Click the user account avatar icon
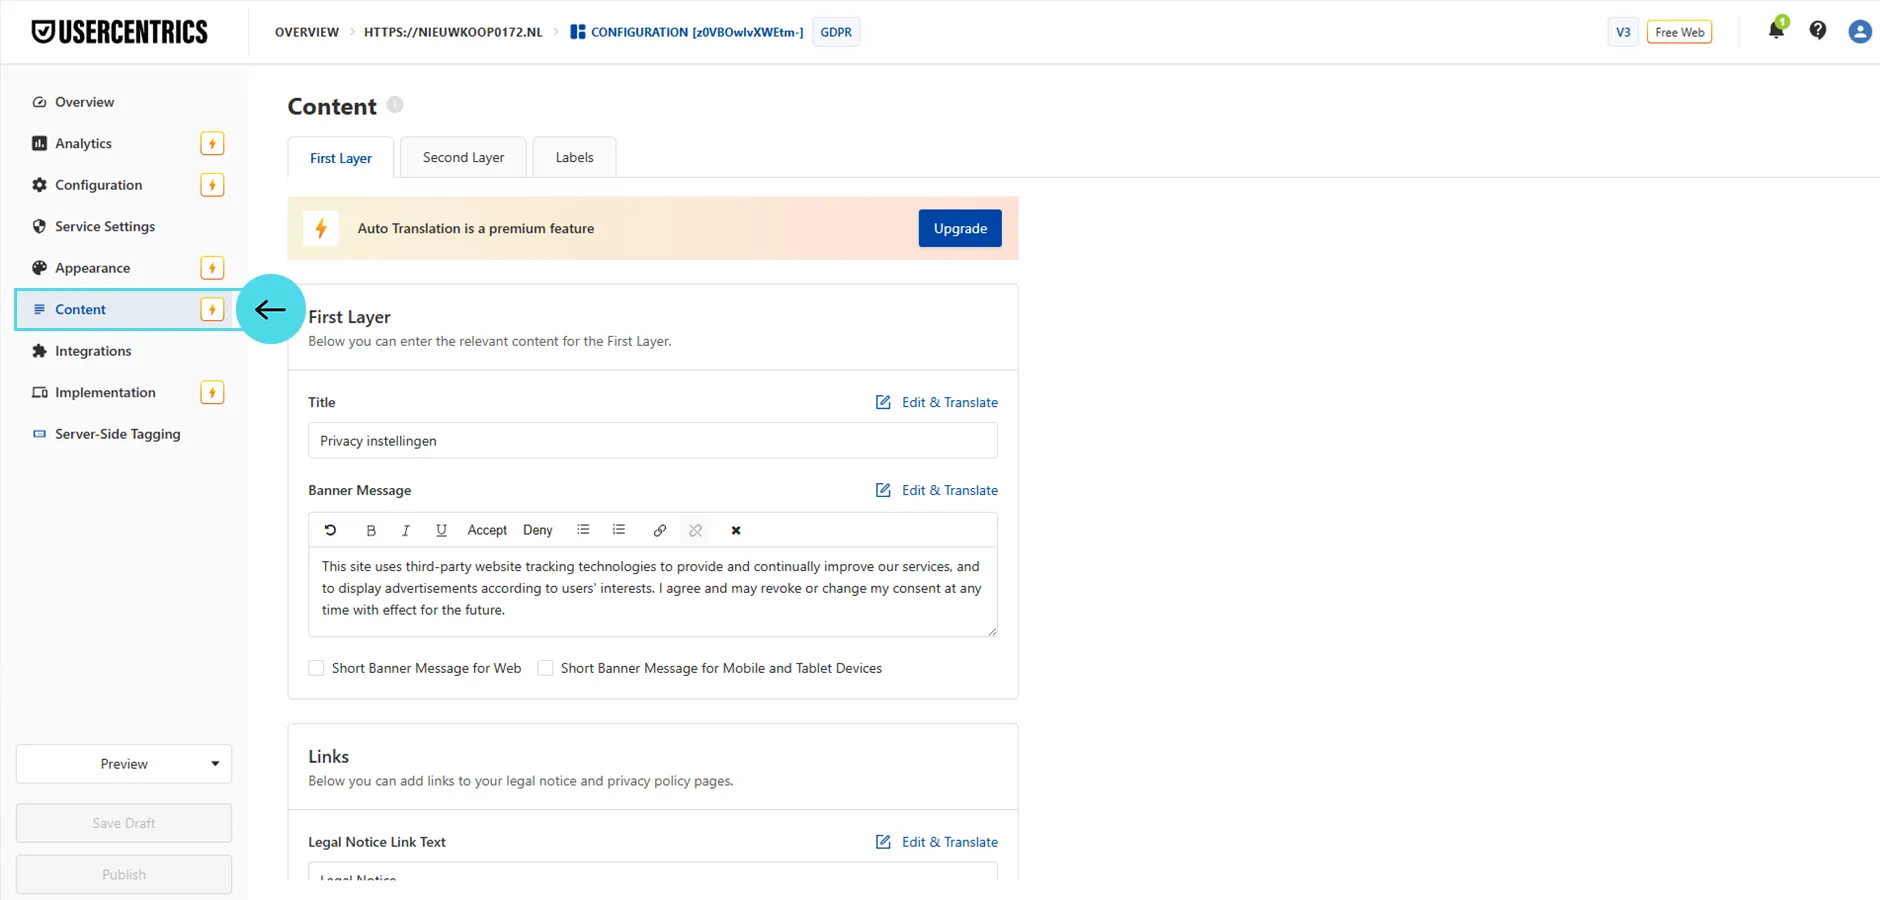 pos(1859,32)
